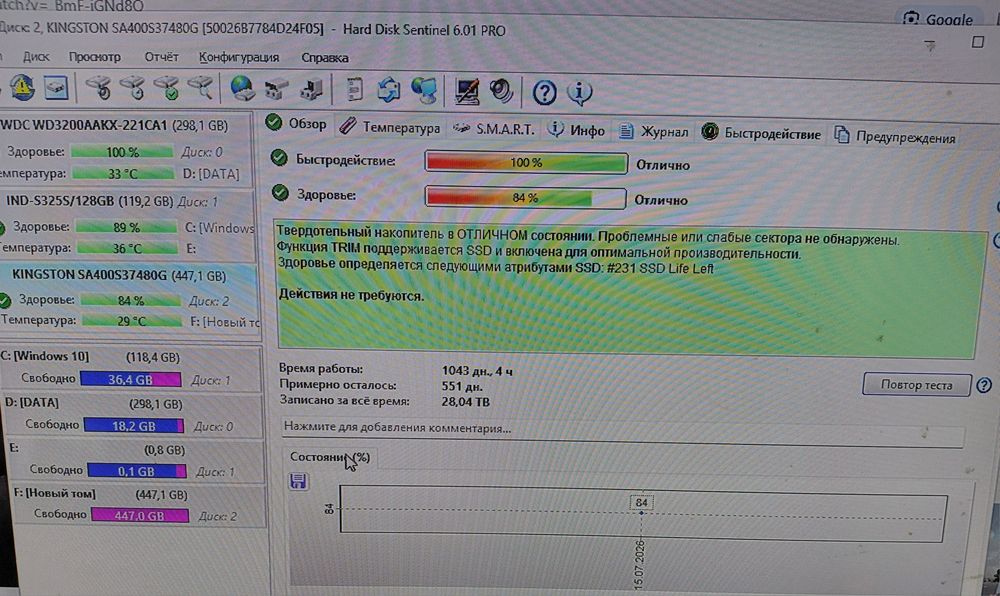Click the 18,2 GB free space bar
This screenshot has width=1000, height=596.
(x=134, y=426)
